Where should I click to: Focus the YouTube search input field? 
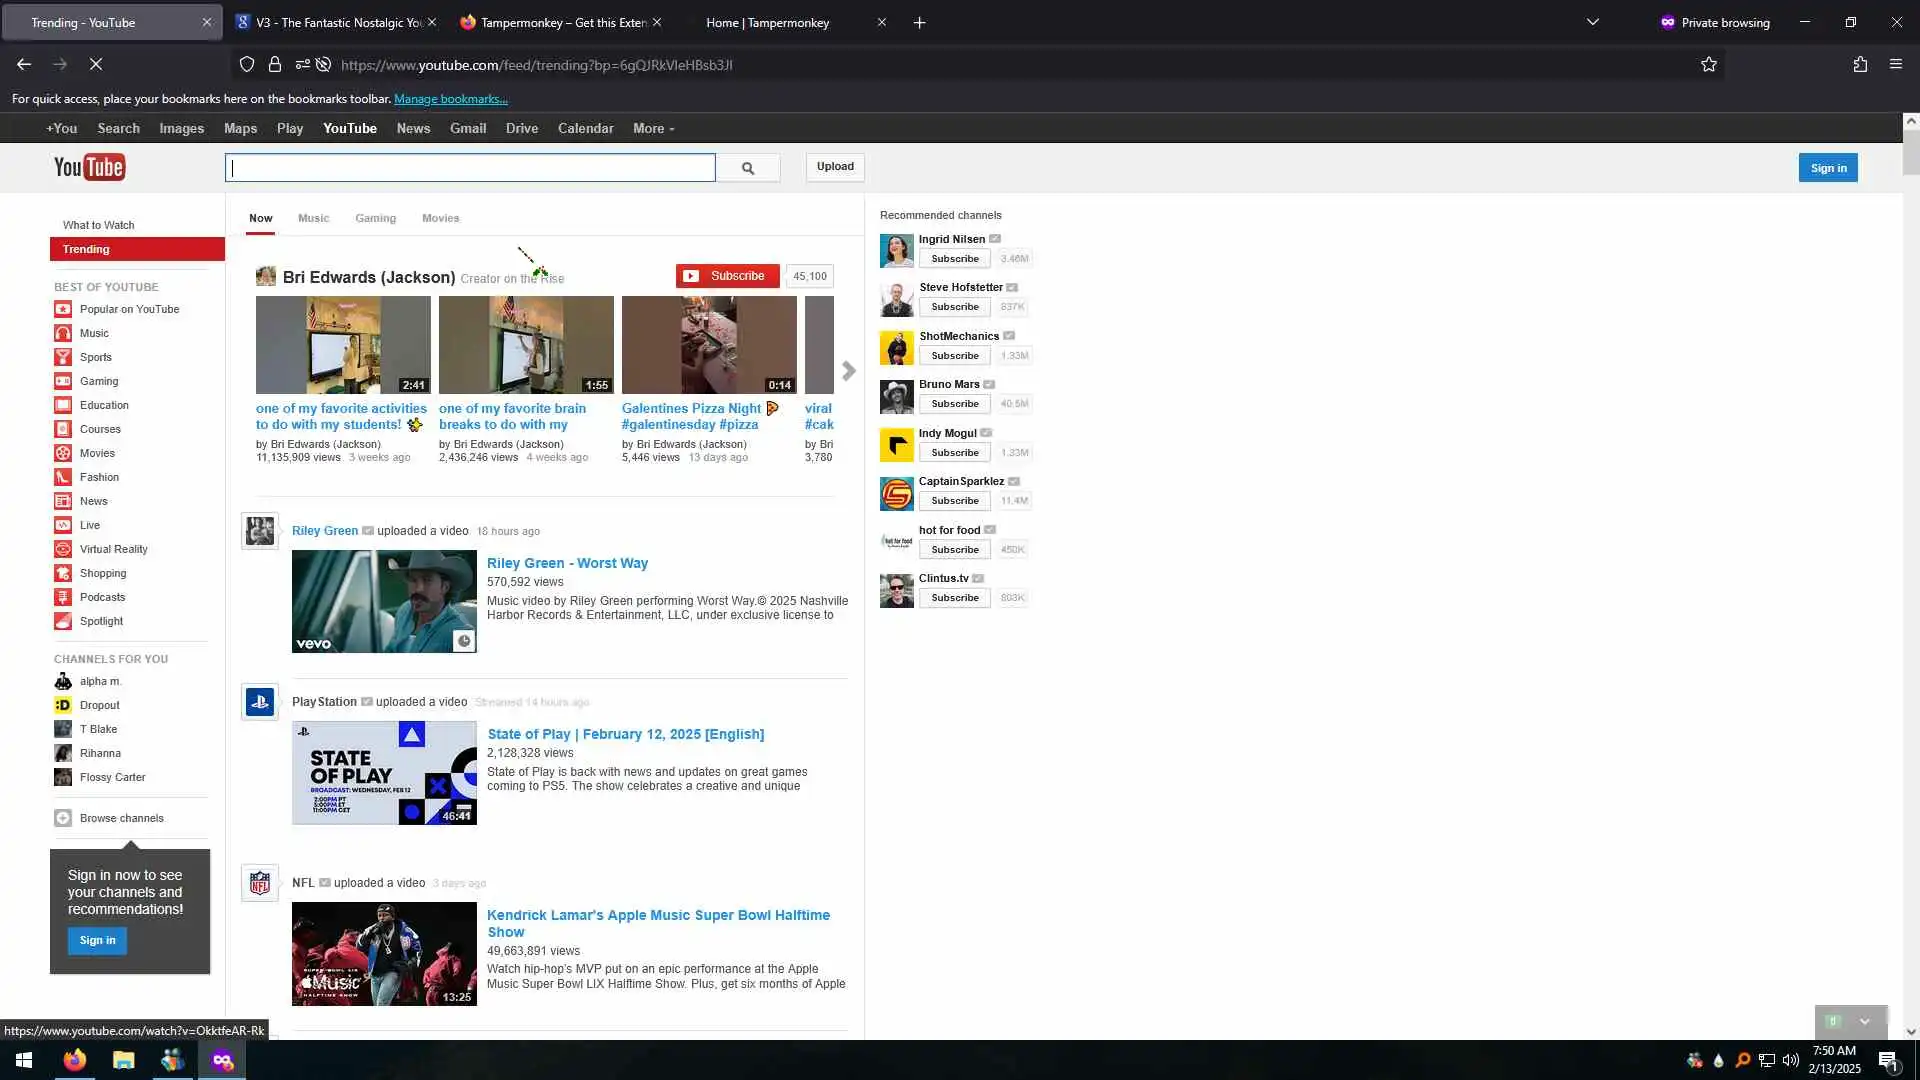pyautogui.click(x=470, y=168)
